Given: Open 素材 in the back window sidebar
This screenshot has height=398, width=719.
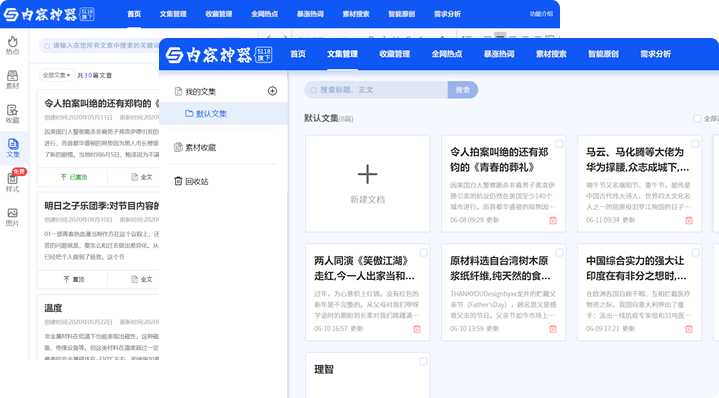Looking at the screenshot, I should tap(12, 80).
